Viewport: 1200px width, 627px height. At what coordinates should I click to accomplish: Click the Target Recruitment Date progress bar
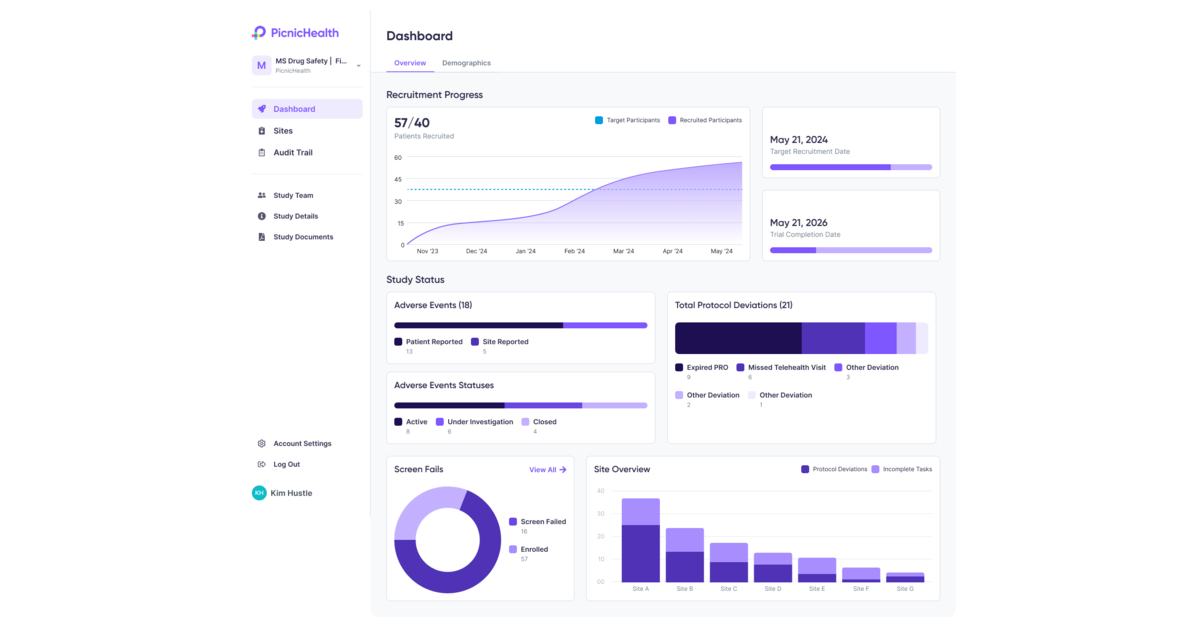coord(850,167)
